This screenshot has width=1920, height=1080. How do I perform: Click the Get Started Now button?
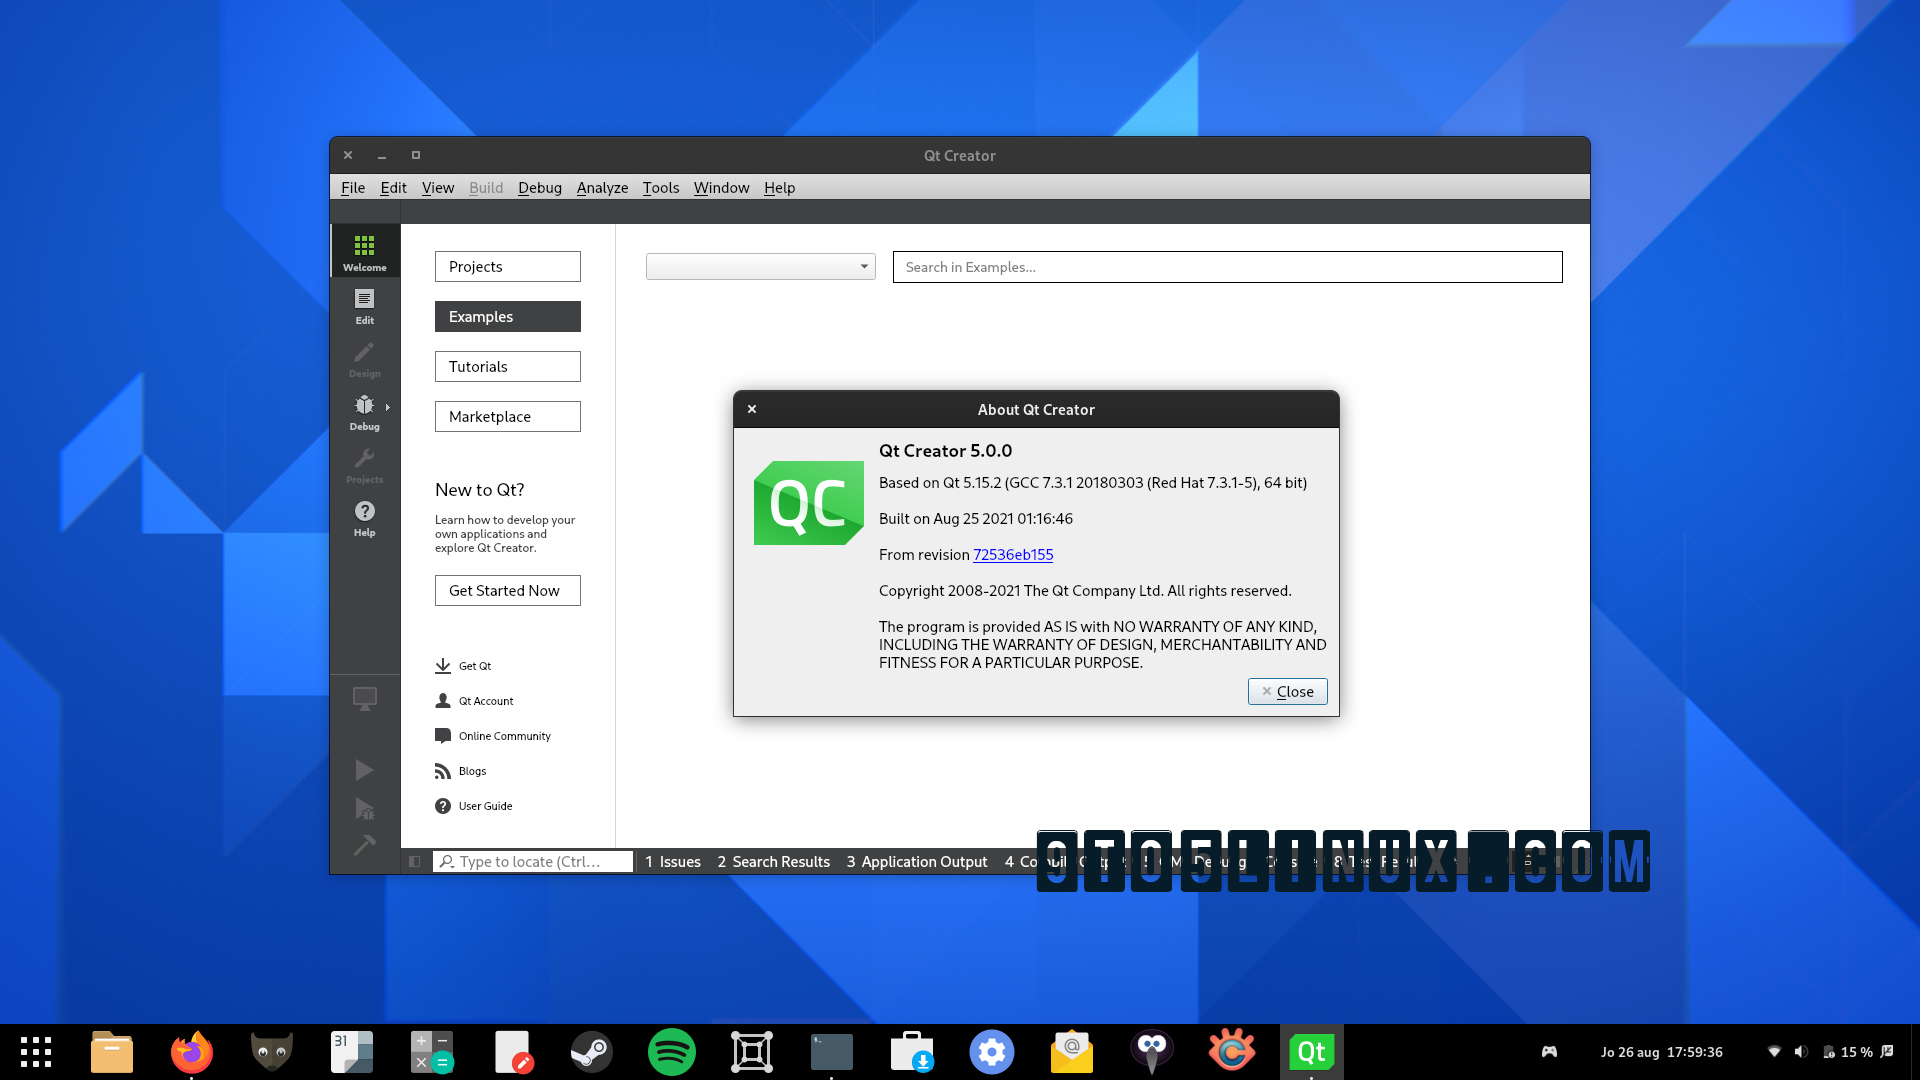(x=507, y=590)
